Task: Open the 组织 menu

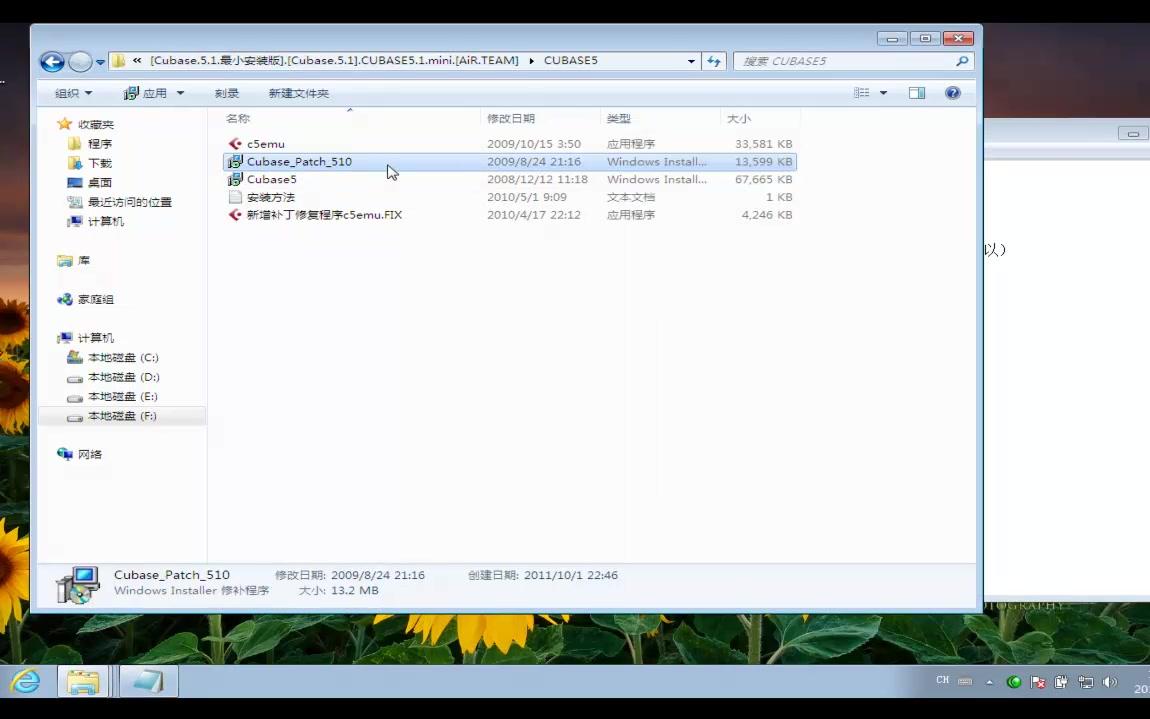Action: 73,93
